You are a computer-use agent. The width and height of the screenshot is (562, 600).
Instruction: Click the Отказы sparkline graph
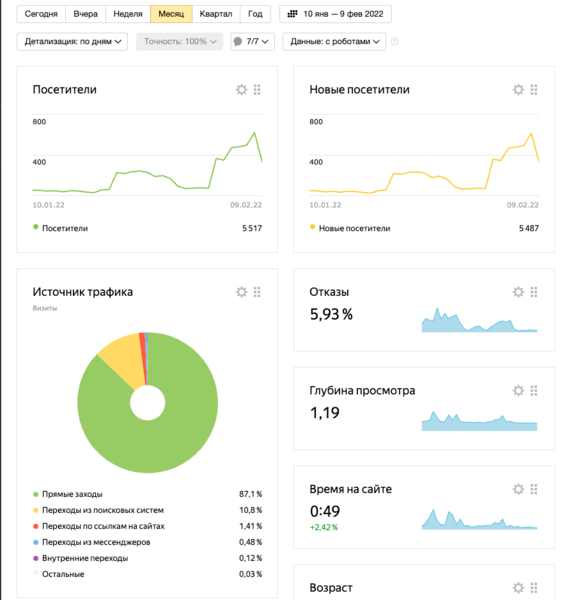tap(479, 320)
